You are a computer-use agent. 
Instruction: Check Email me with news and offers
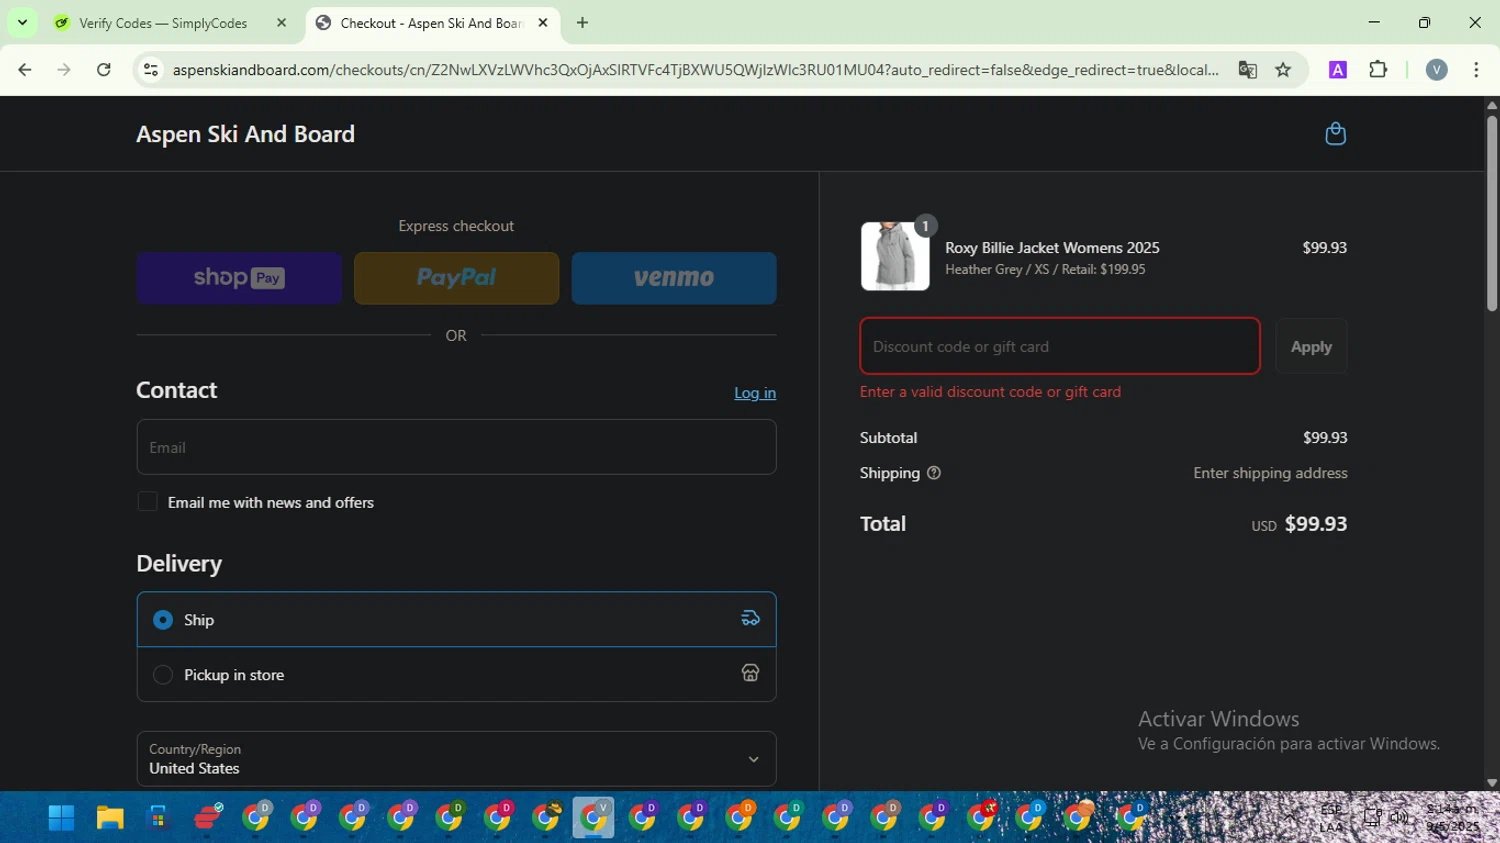(x=147, y=502)
